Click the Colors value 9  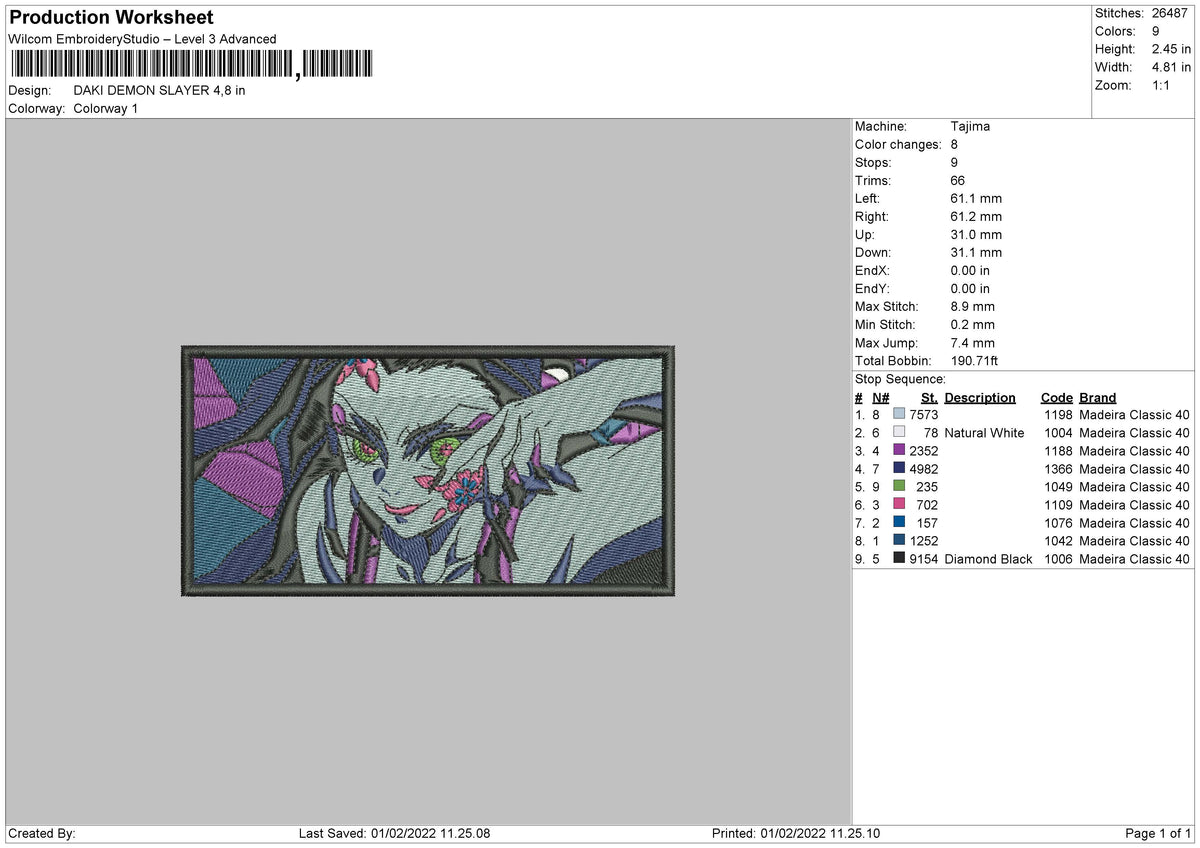(1157, 31)
